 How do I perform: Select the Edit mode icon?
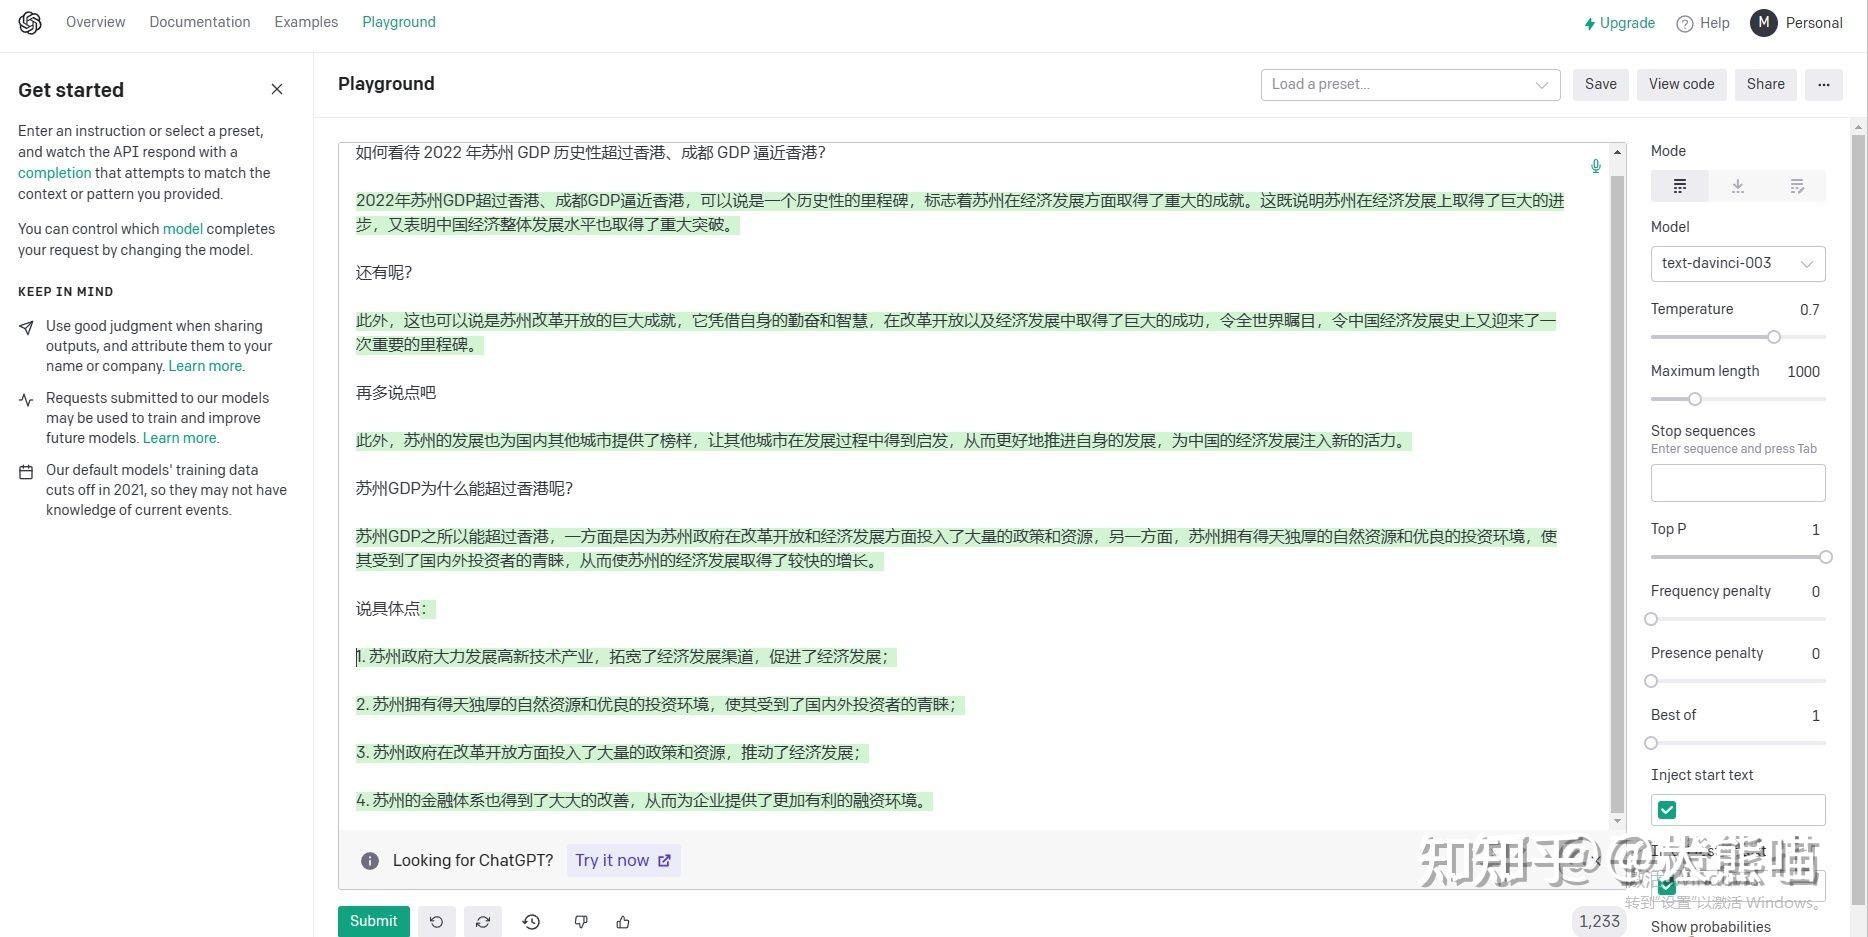tap(1797, 186)
